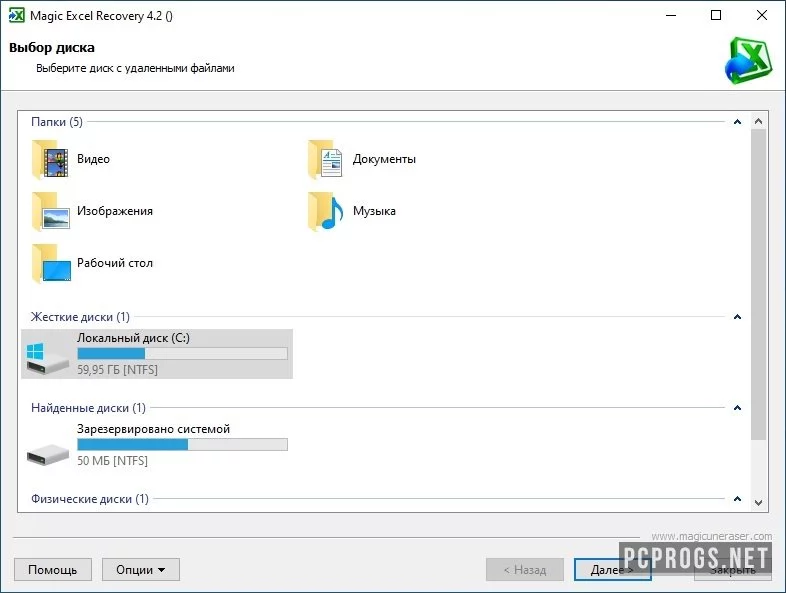786x593 pixels.
Task: Select the Музыка folder icon
Action: pyautogui.click(x=325, y=211)
